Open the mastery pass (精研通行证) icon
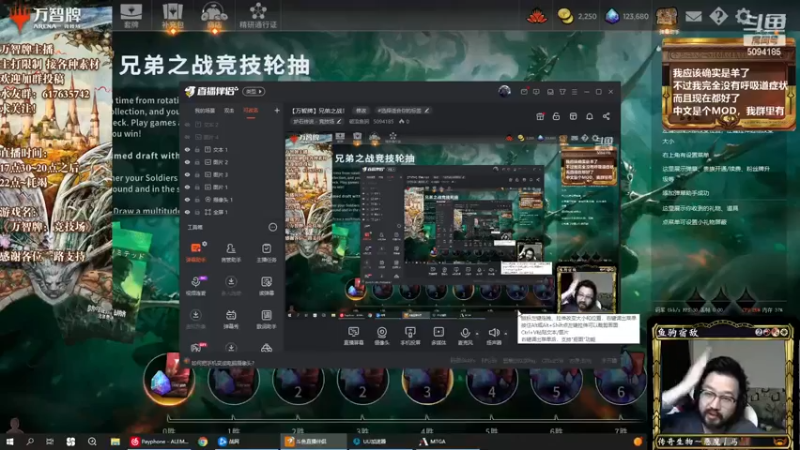800x450 pixels. click(x=258, y=15)
